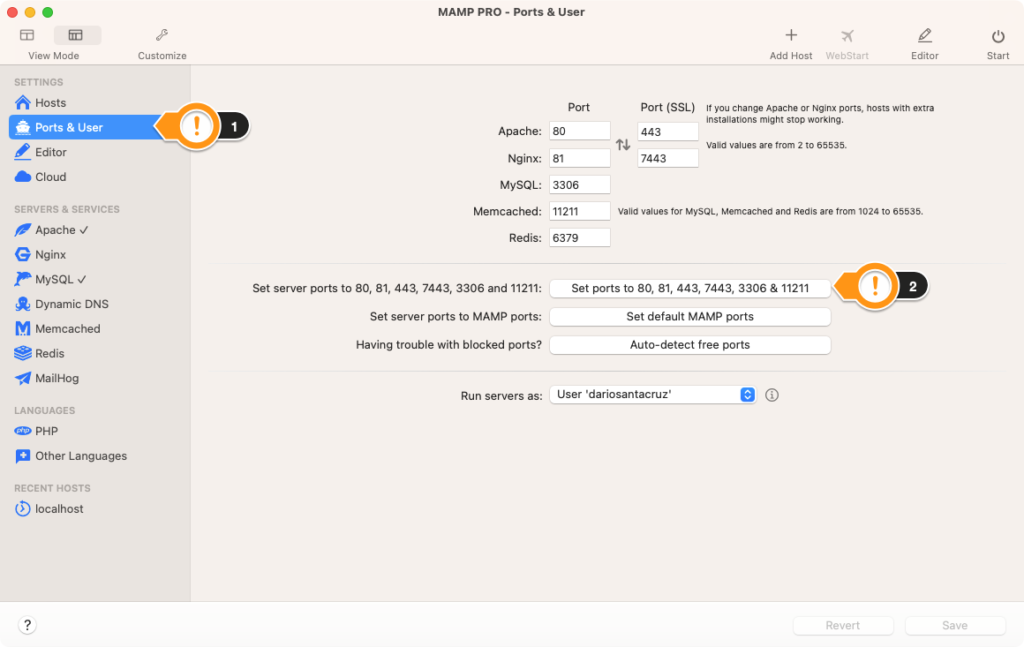The height and width of the screenshot is (647, 1024).
Task: Go to PHP language settings
Action: (46, 431)
